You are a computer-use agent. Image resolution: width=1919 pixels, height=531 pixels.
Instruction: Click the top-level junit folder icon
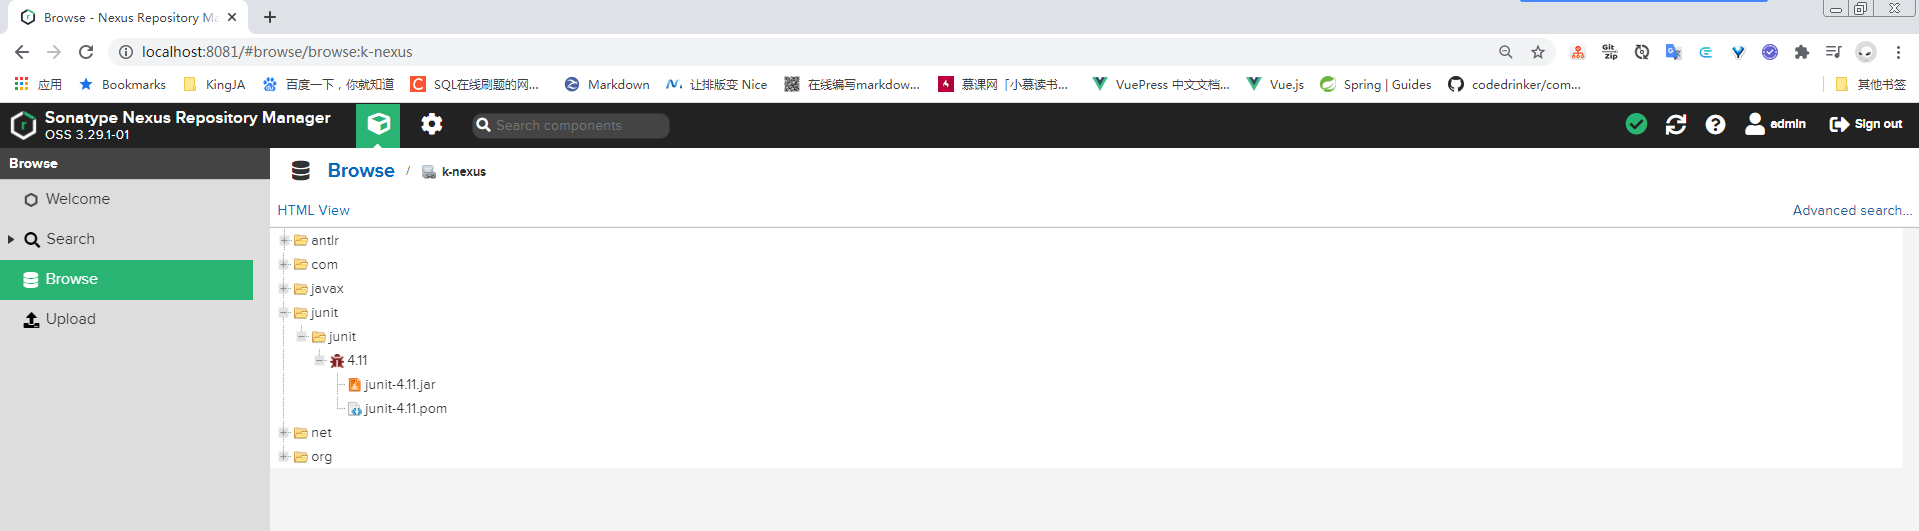click(x=300, y=312)
